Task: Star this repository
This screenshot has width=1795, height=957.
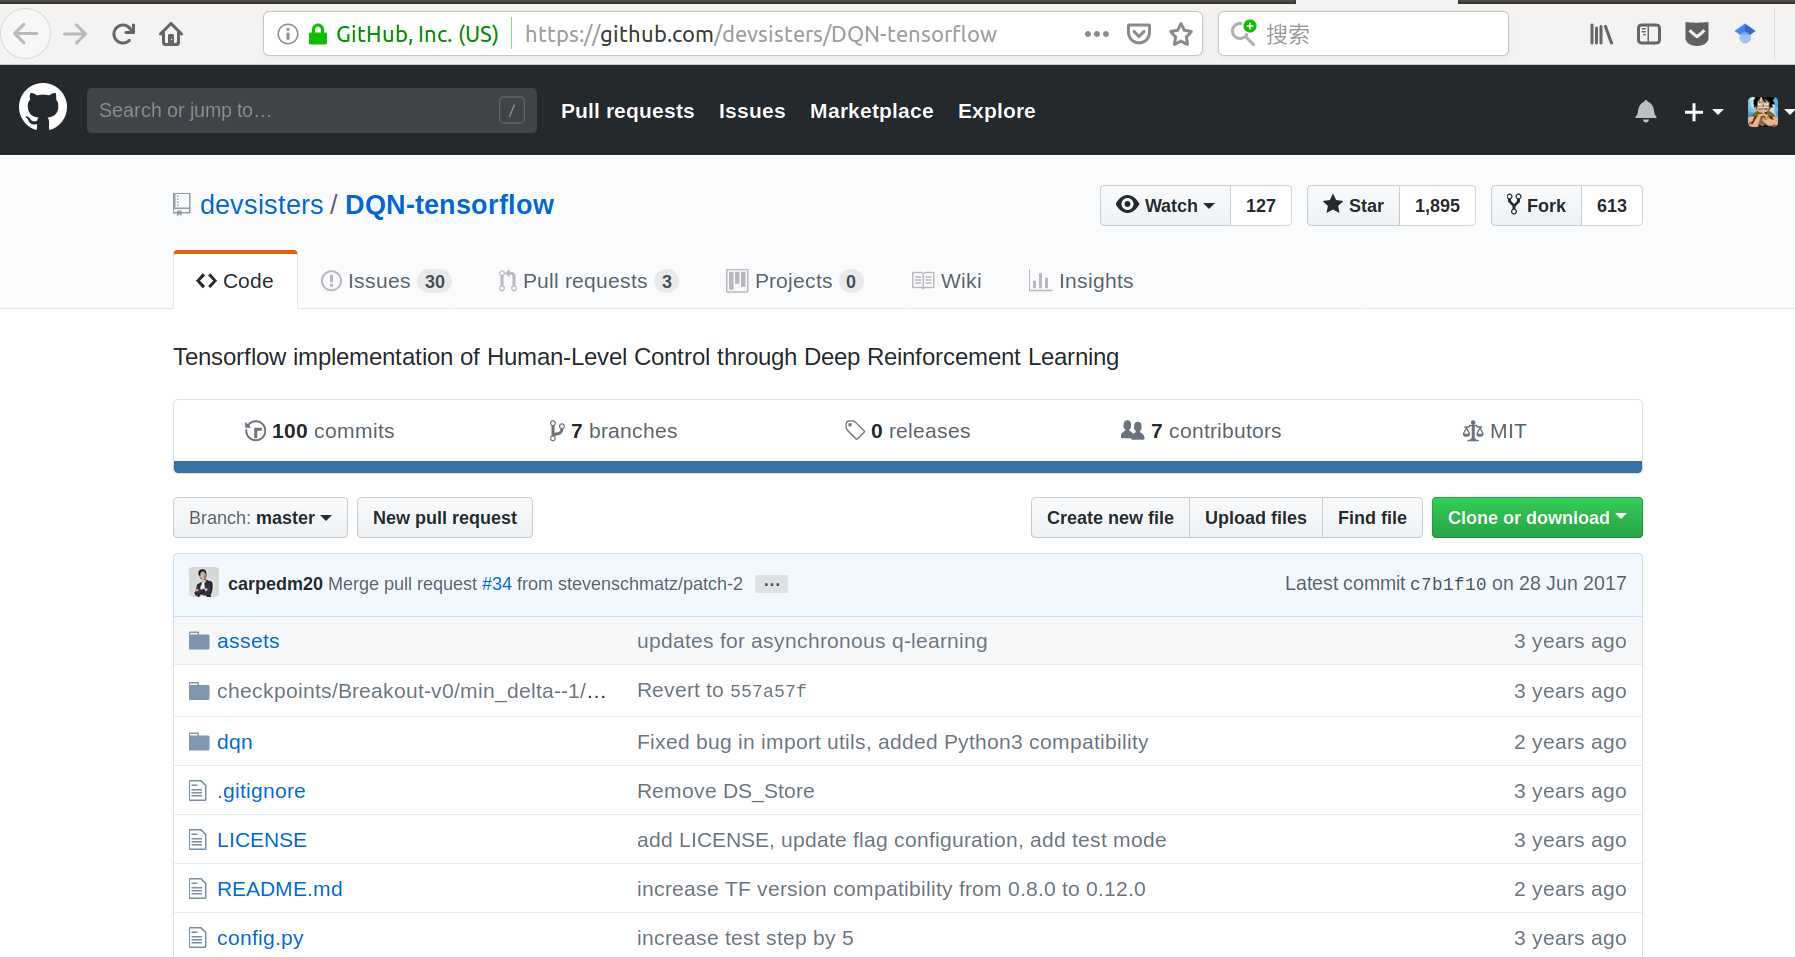Action: pos(1354,205)
